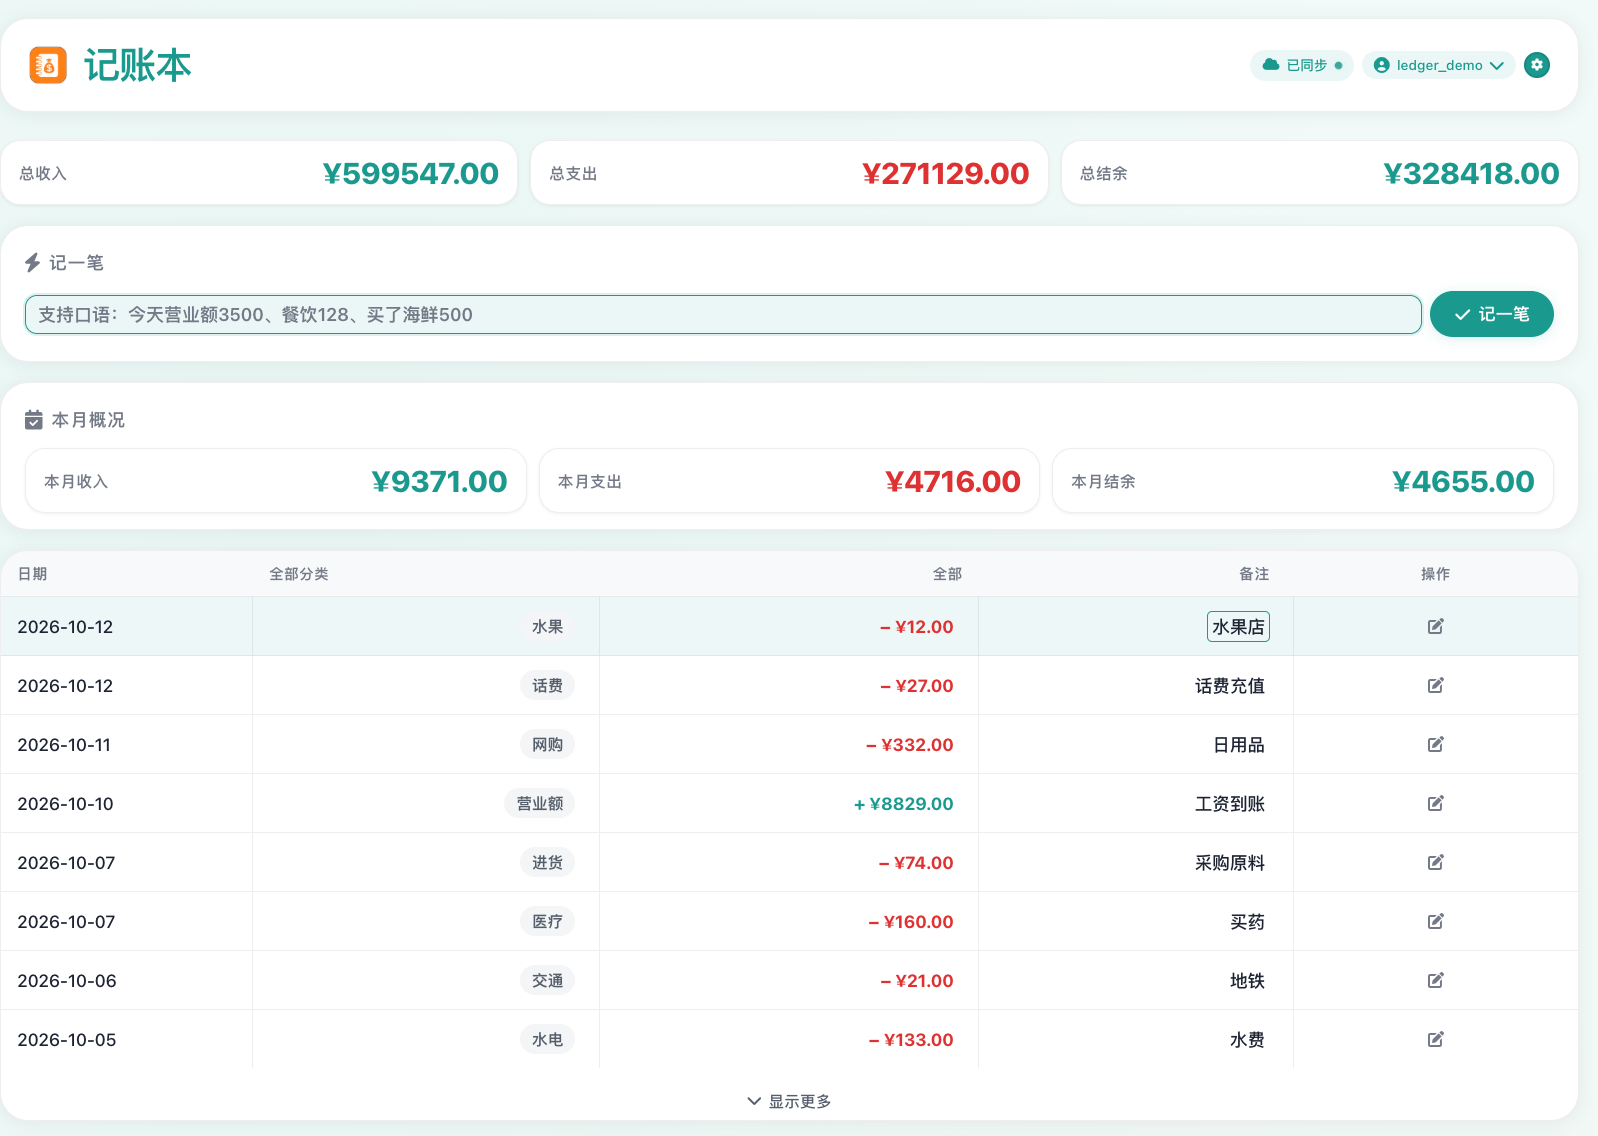
Task: Click the 备注 column header
Action: click(1254, 574)
